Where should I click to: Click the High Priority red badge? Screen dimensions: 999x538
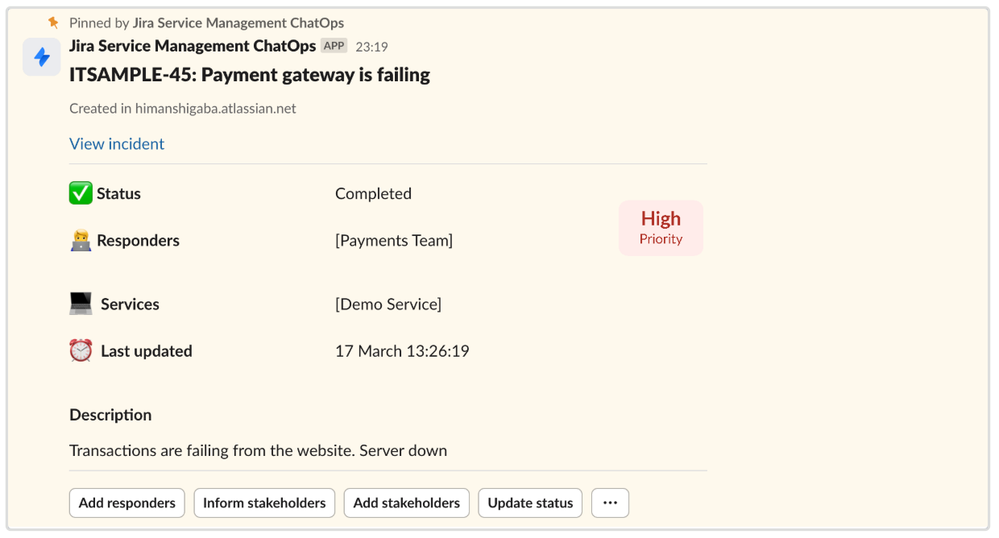click(x=661, y=228)
